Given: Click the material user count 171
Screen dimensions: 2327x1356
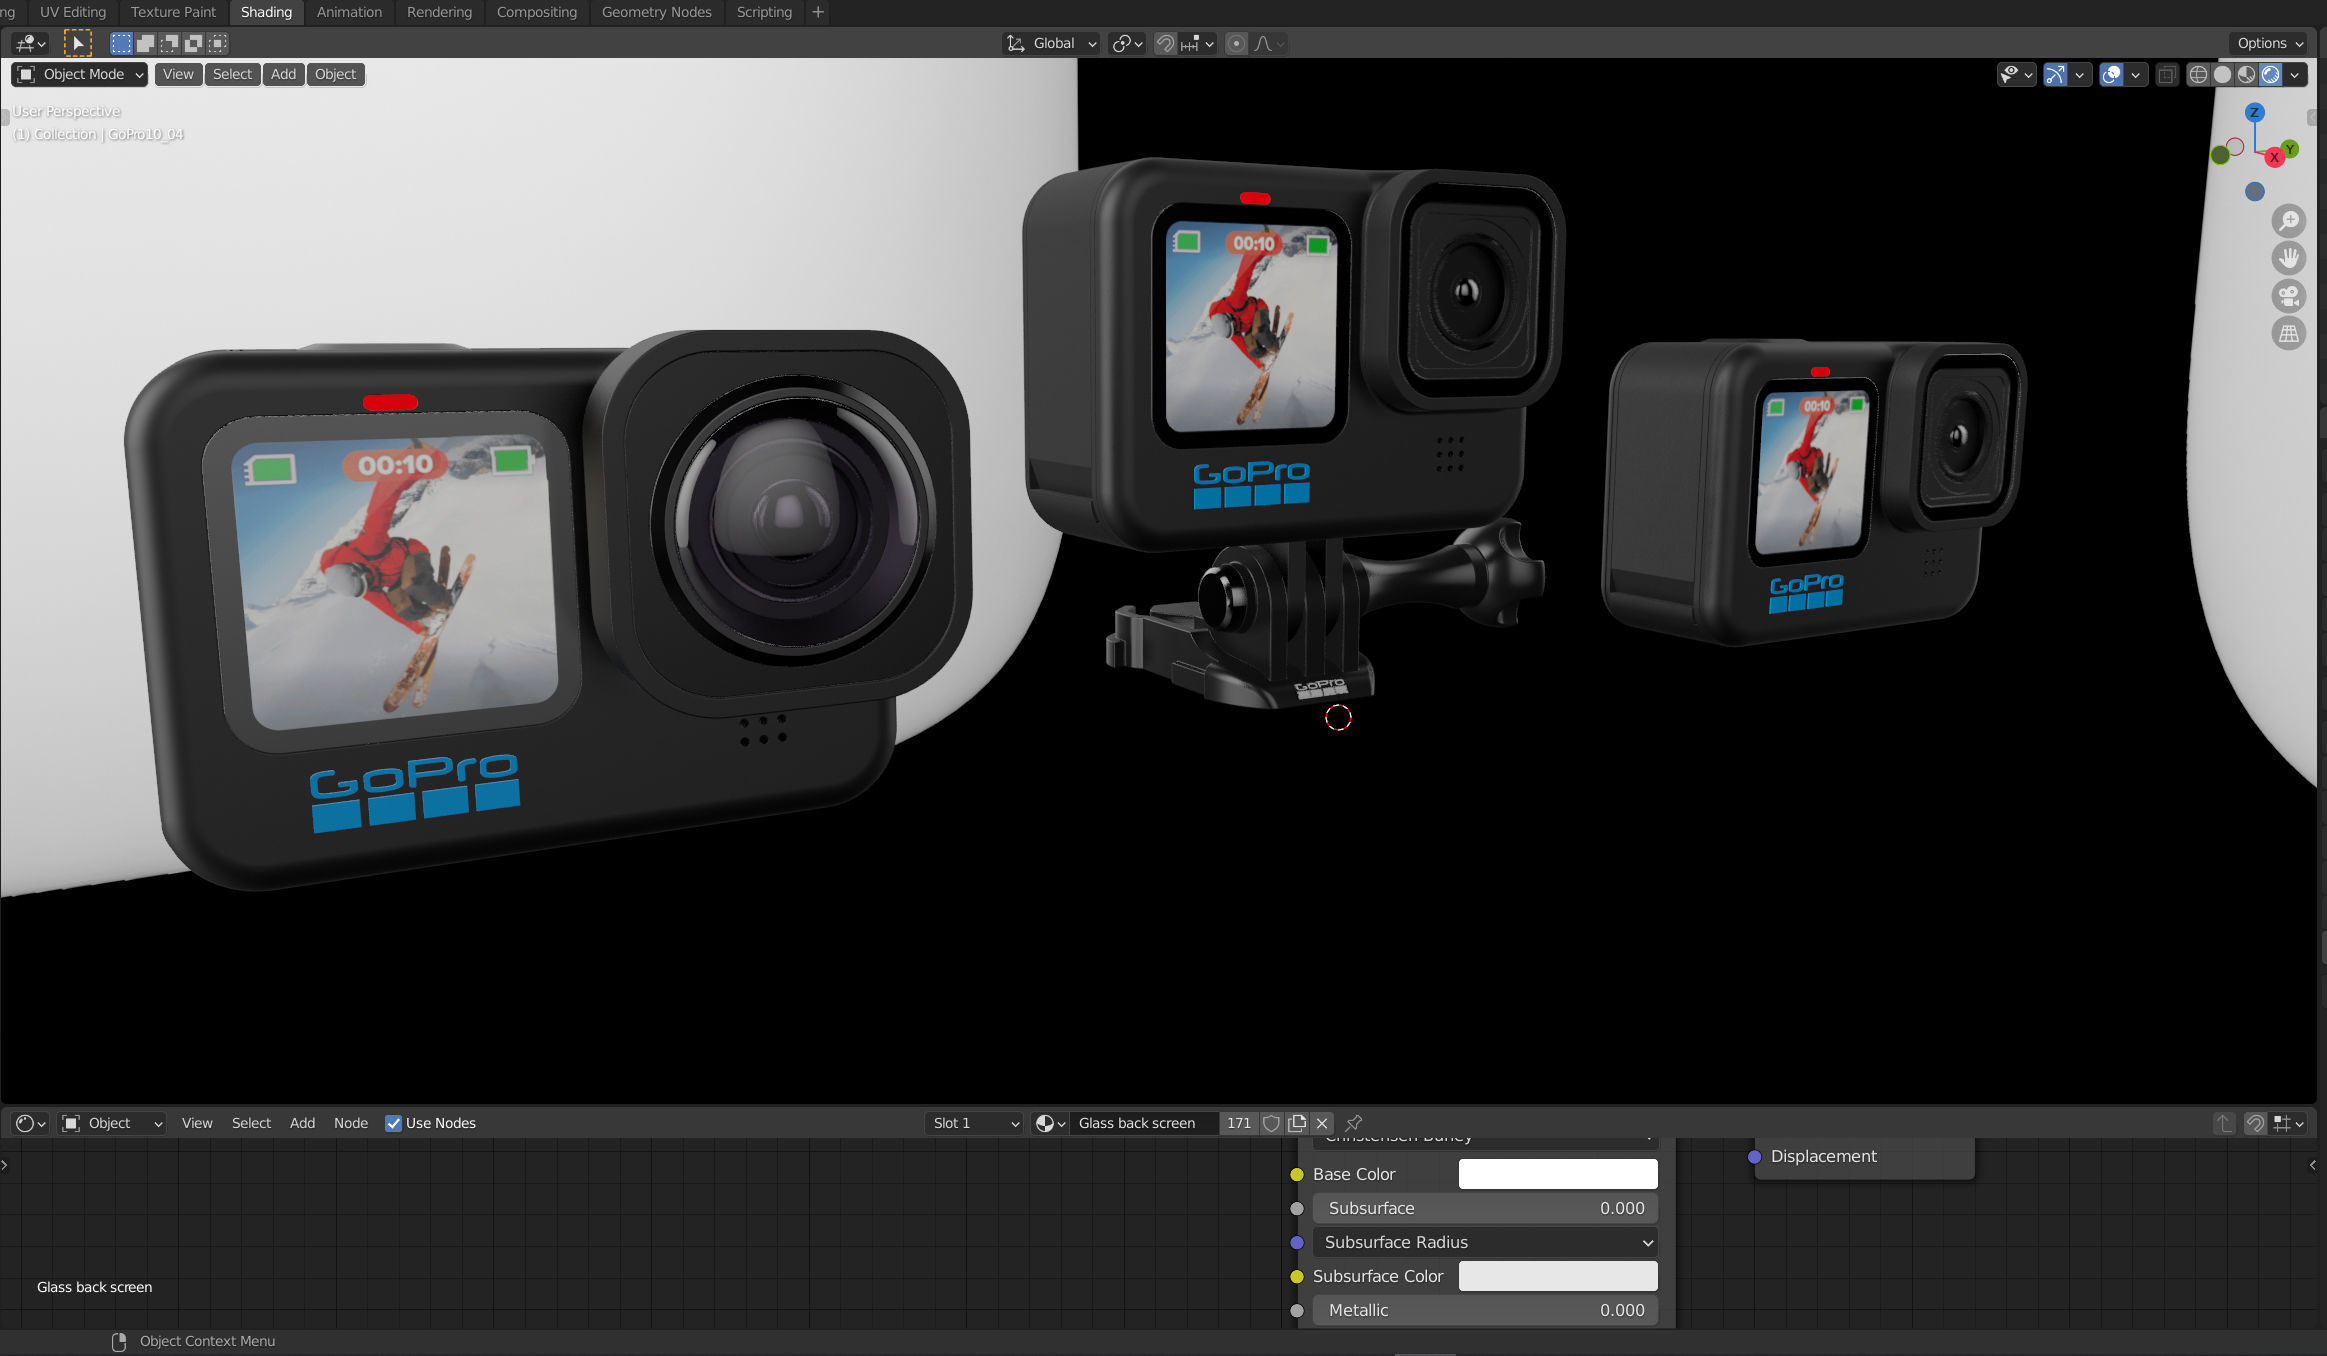Looking at the screenshot, I should point(1238,1123).
